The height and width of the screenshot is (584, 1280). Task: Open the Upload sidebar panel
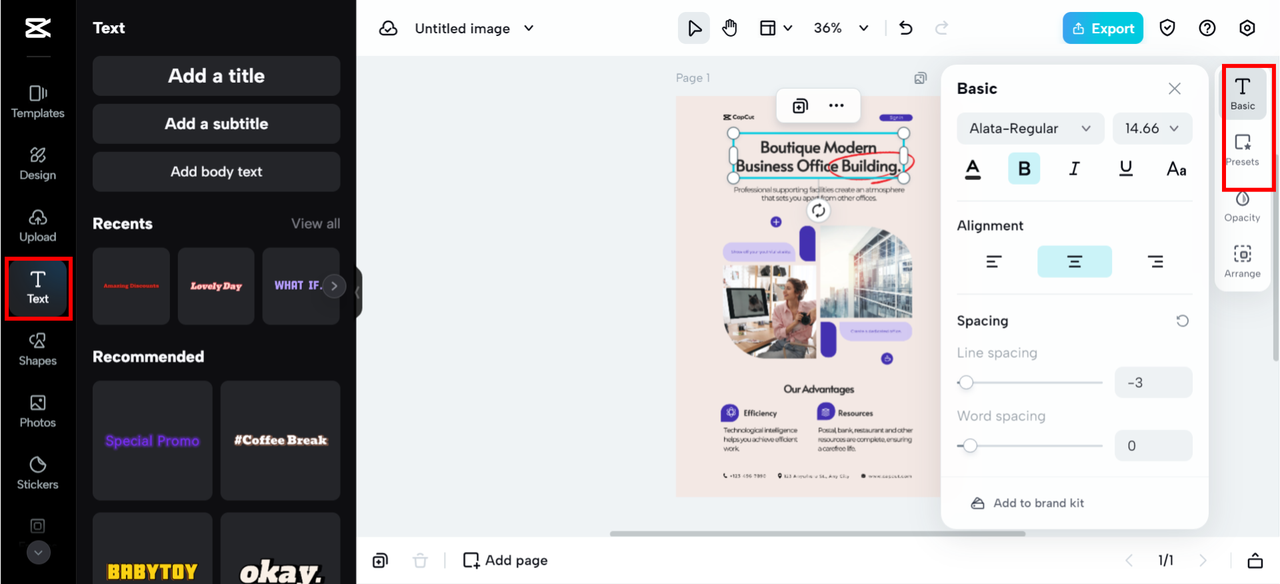tap(38, 225)
